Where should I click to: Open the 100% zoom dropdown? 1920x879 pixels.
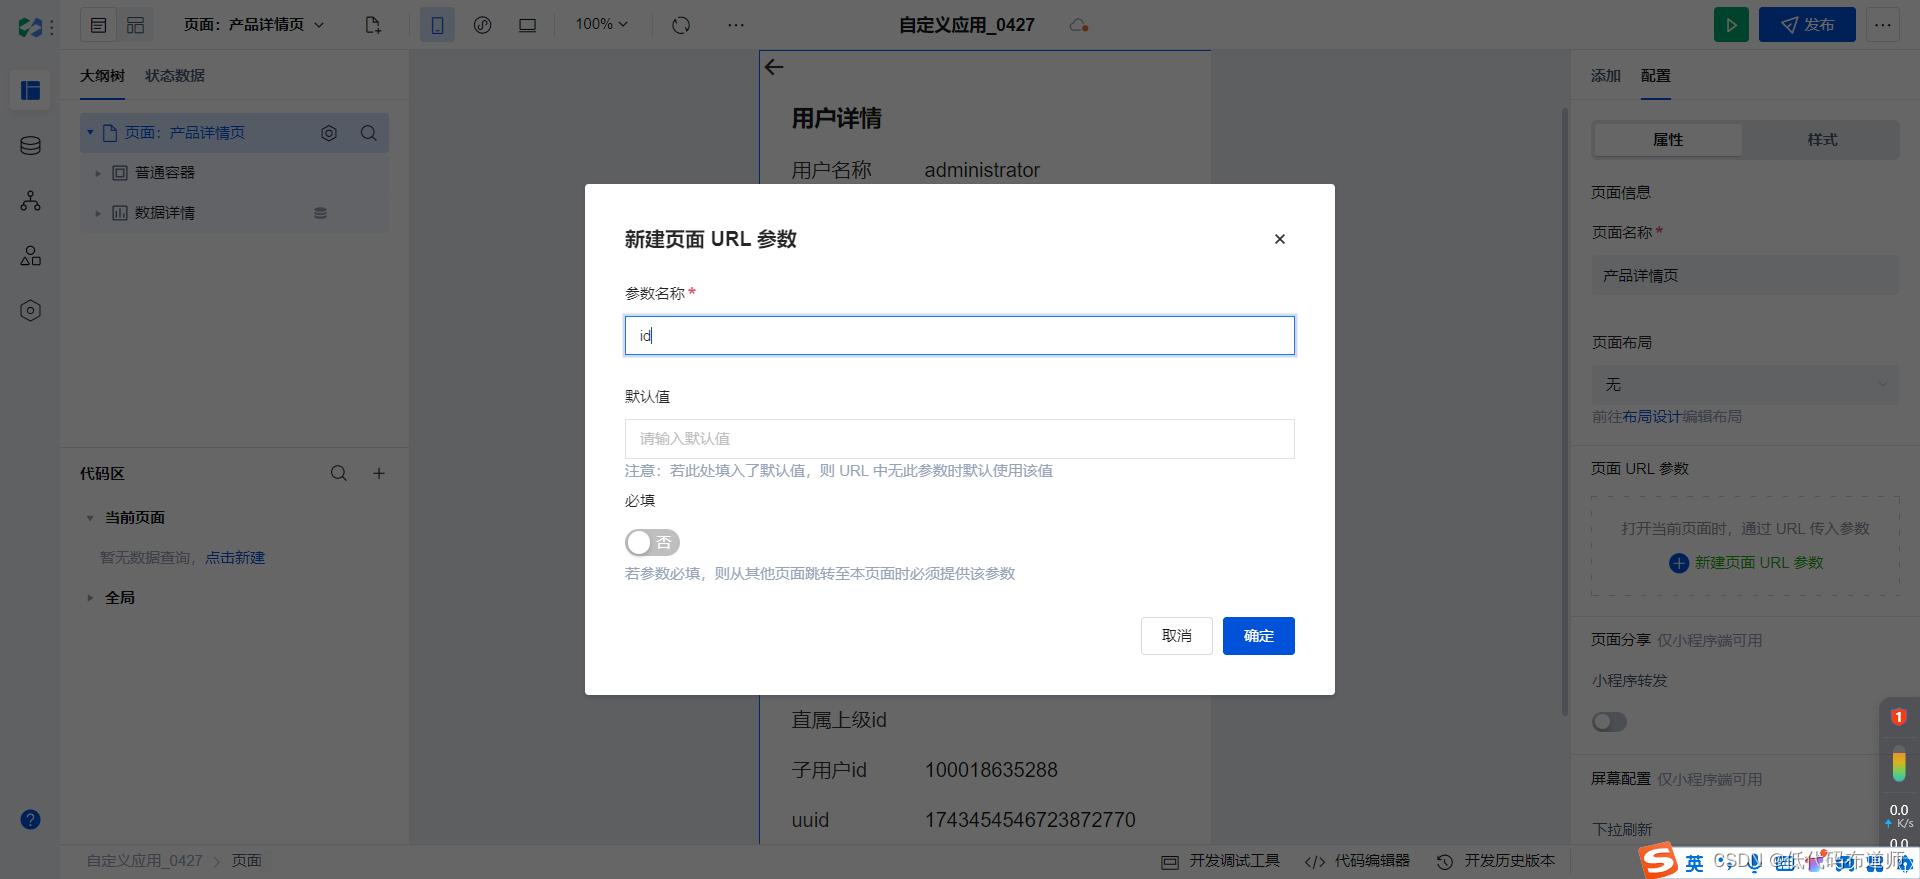(601, 24)
